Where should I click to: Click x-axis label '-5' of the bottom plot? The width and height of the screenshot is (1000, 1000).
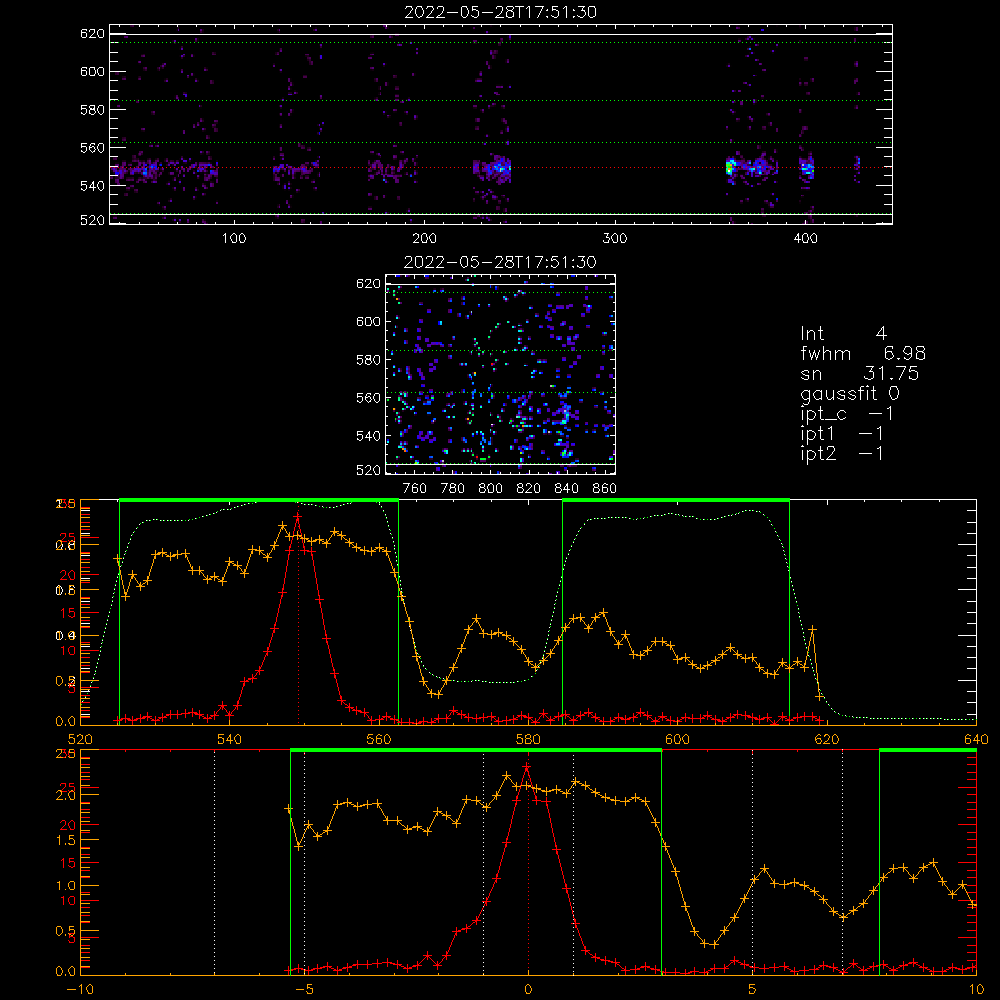pos(304,990)
